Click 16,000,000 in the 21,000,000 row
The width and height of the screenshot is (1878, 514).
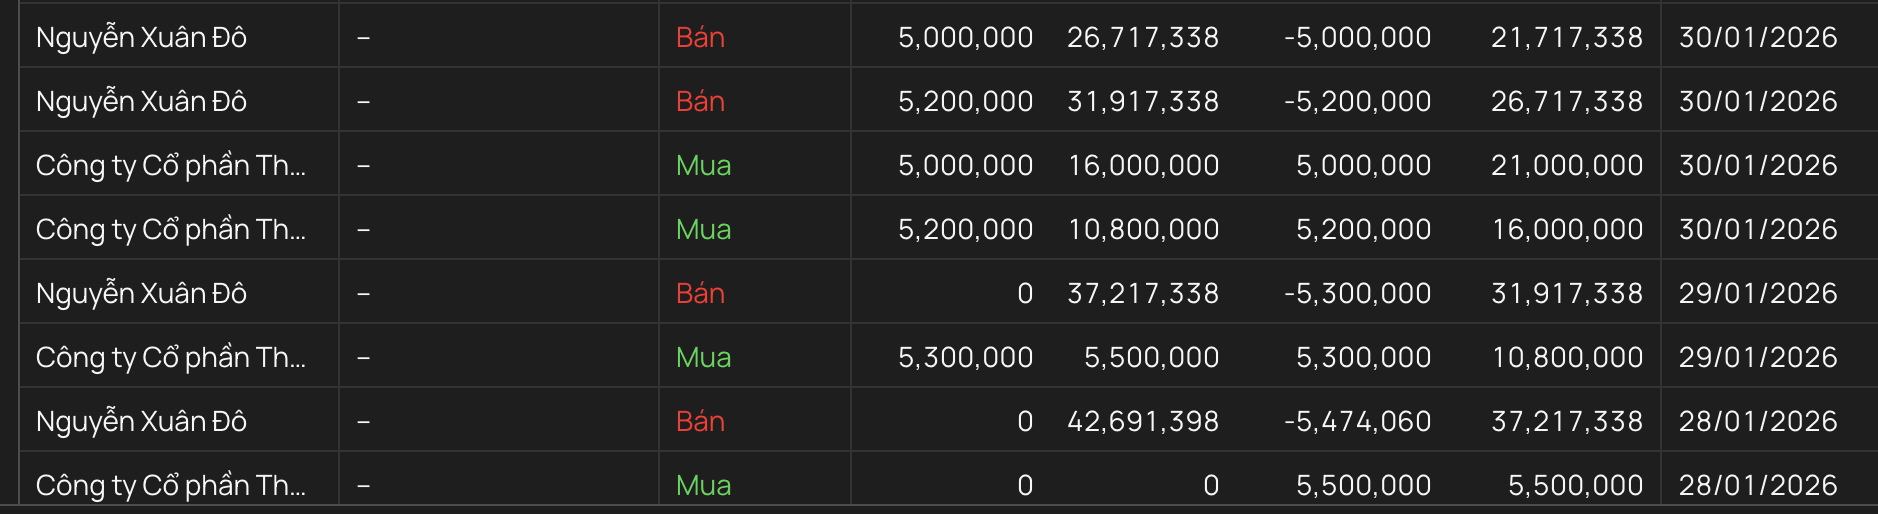click(x=1142, y=165)
